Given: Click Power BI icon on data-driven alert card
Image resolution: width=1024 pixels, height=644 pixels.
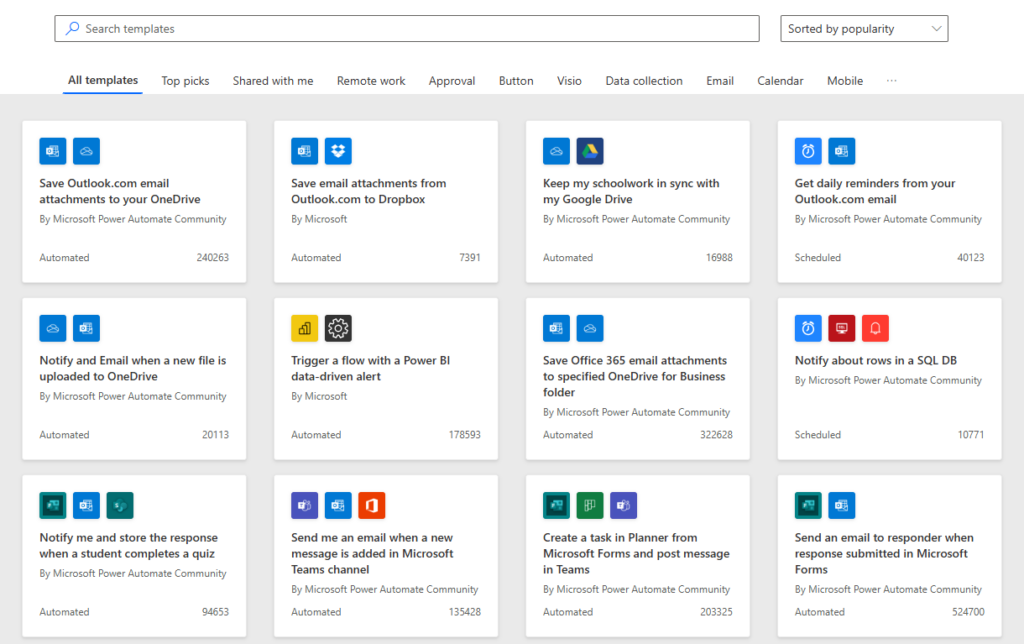Looking at the screenshot, I should [x=304, y=328].
